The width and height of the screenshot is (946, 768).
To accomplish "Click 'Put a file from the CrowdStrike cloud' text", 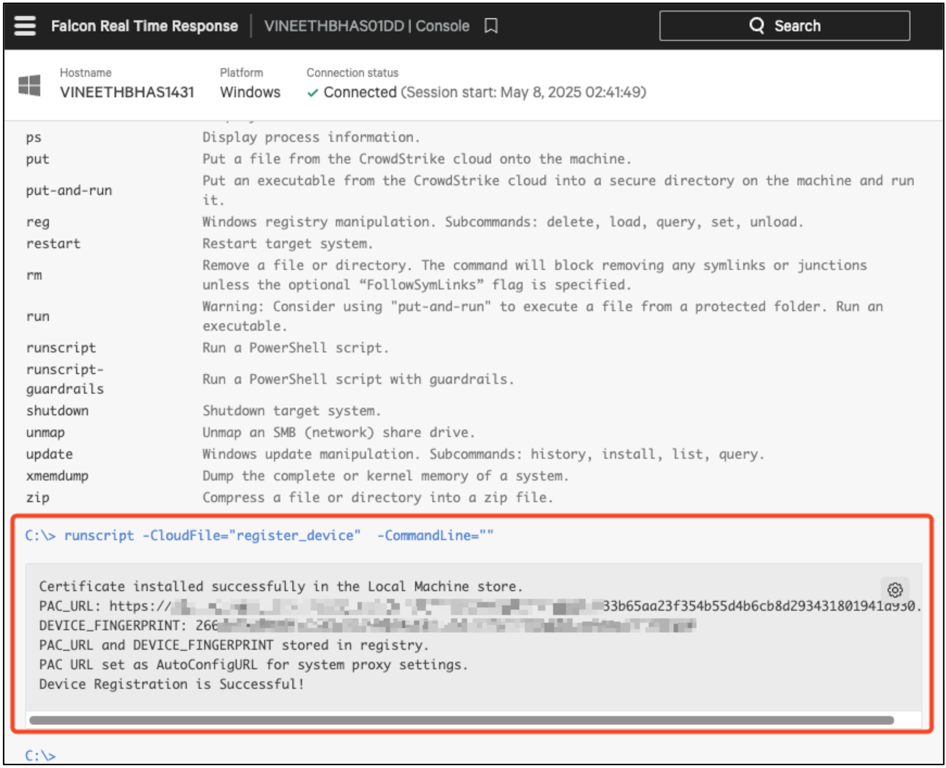I will pos(417,159).
